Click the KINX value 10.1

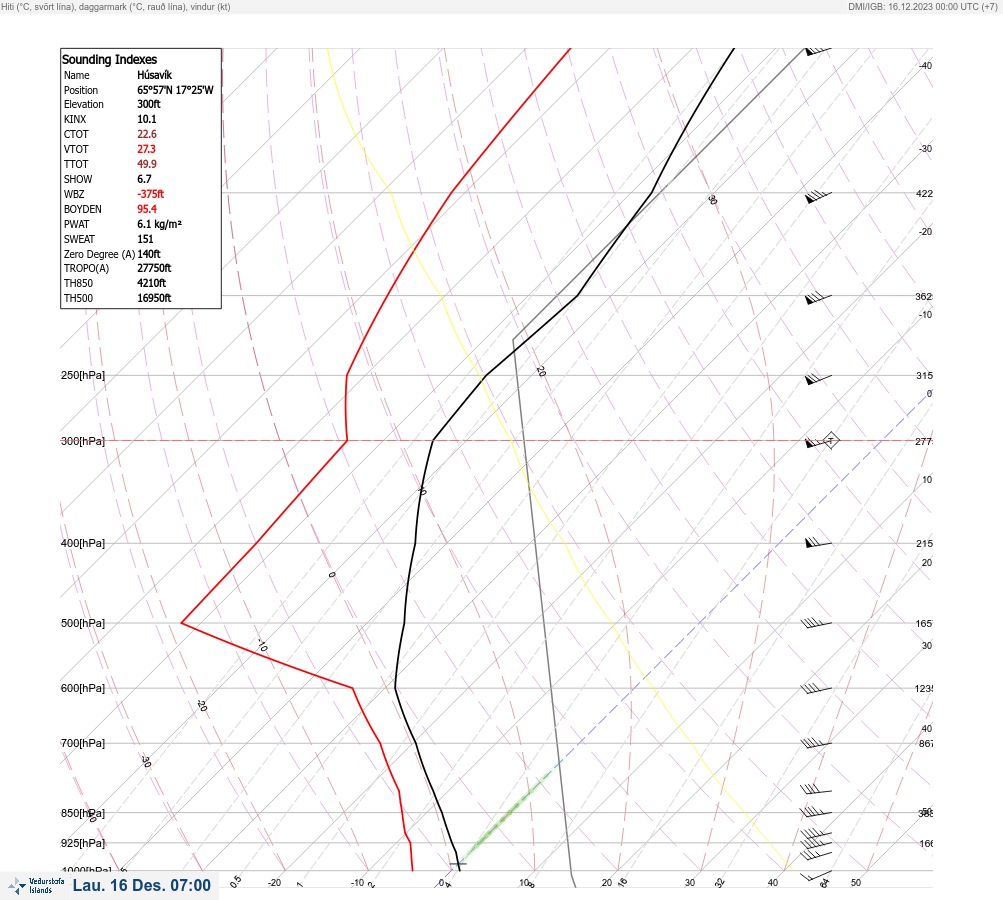click(146, 119)
